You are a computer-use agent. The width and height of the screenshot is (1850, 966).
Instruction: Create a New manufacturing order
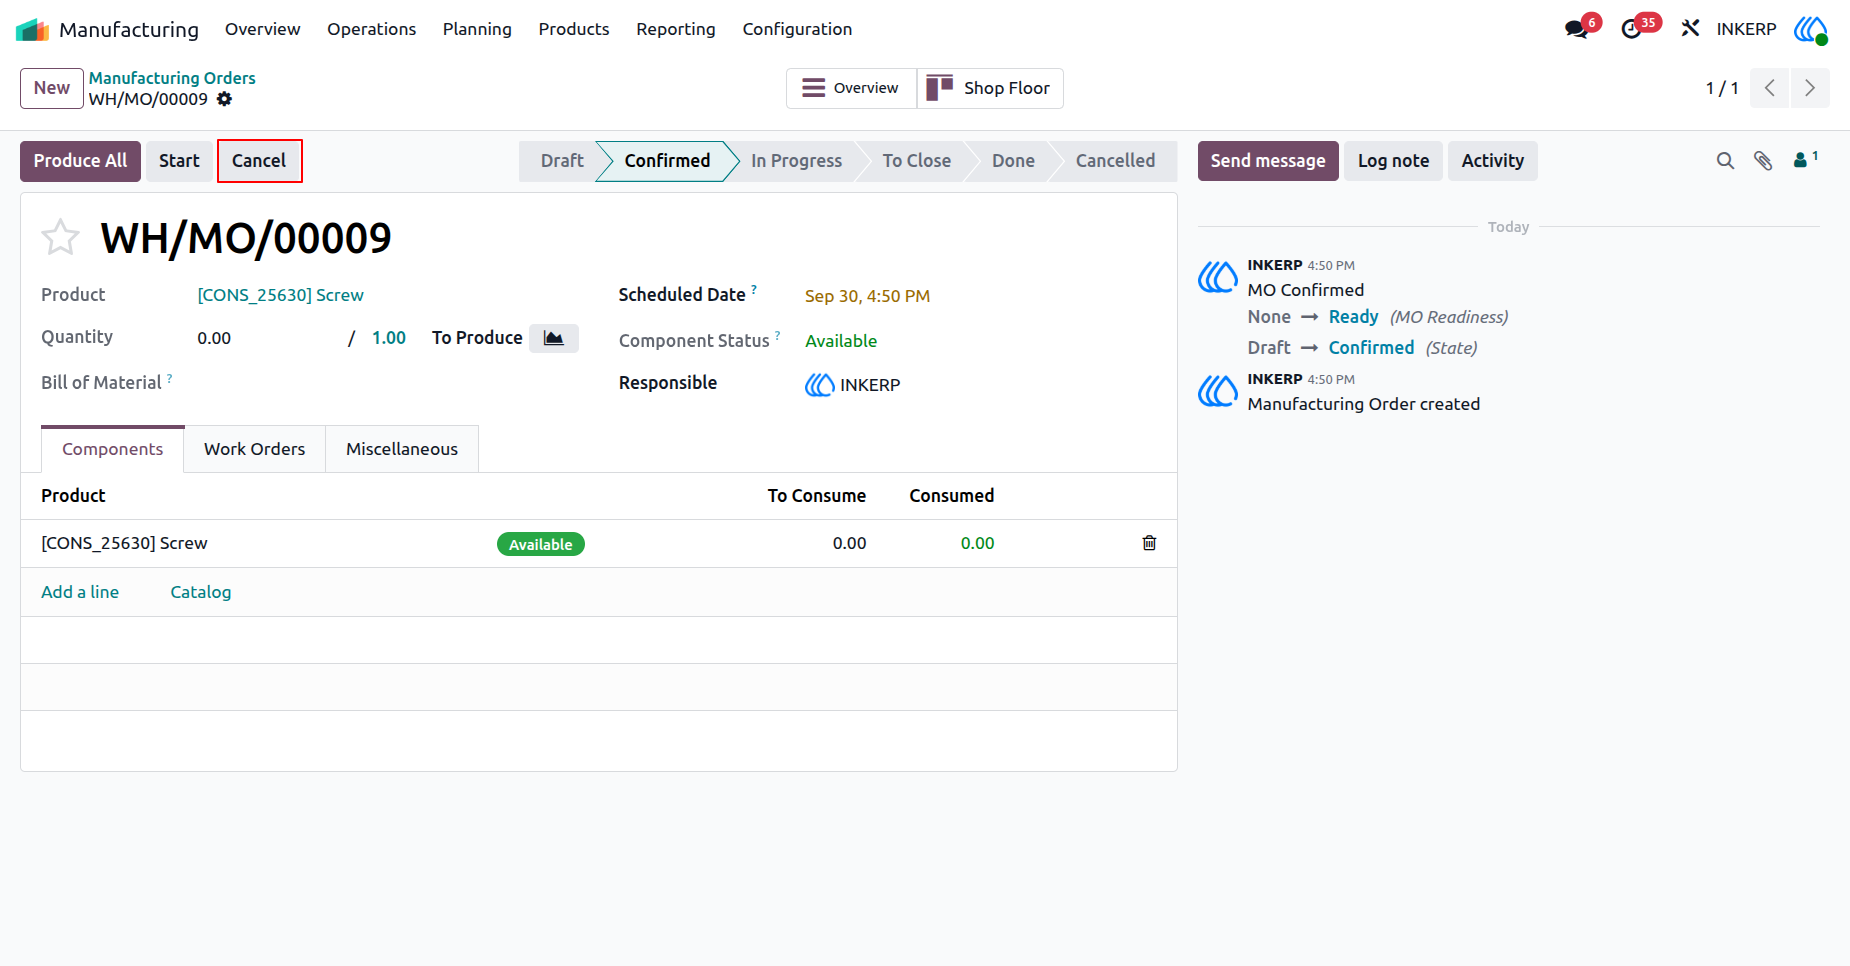tap(52, 88)
